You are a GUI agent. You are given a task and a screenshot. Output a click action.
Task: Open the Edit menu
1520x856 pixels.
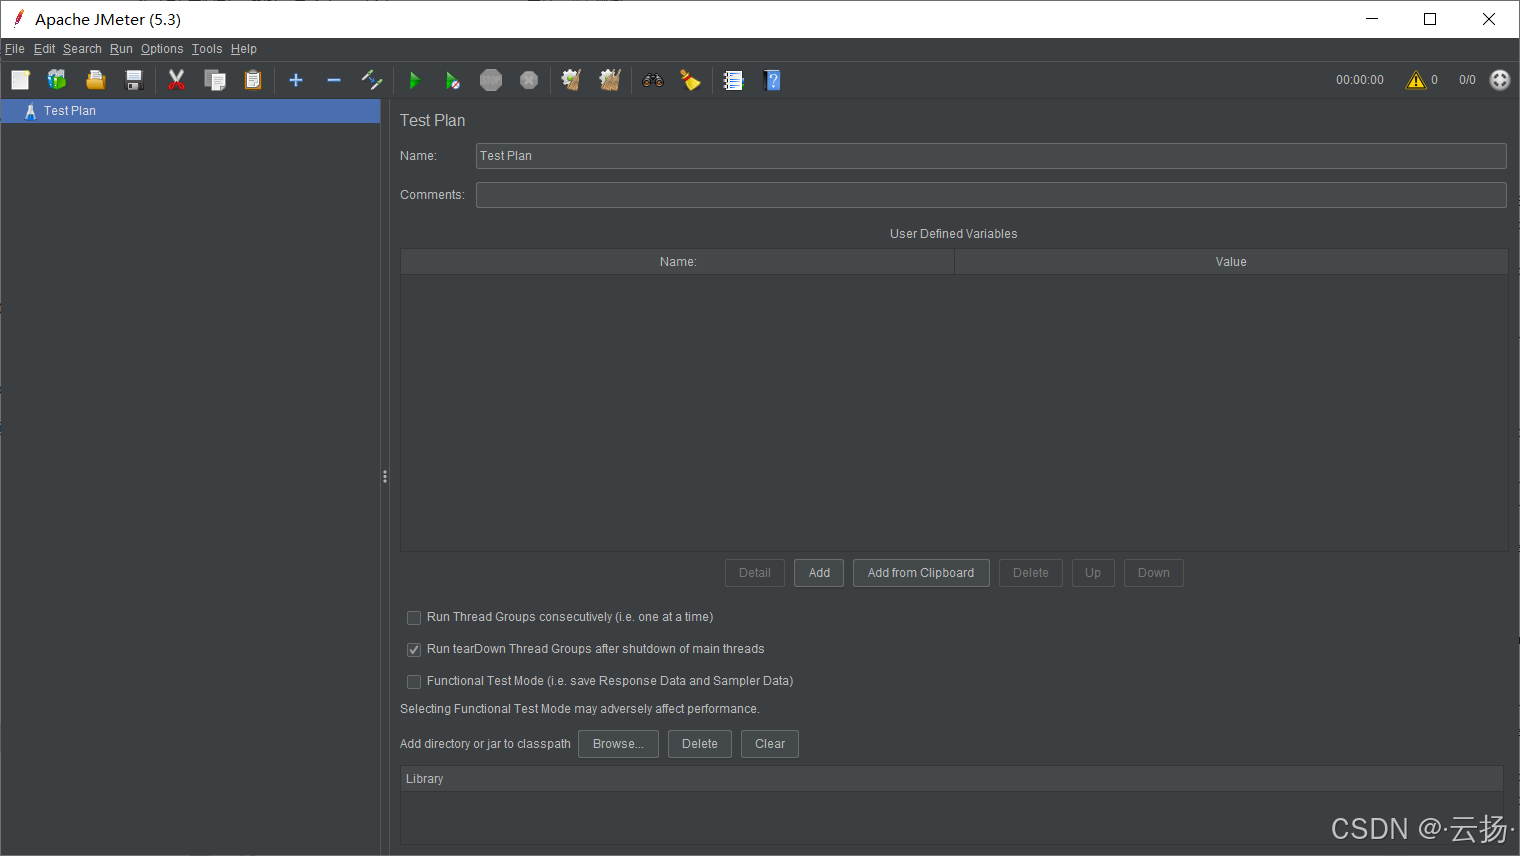[44, 49]
